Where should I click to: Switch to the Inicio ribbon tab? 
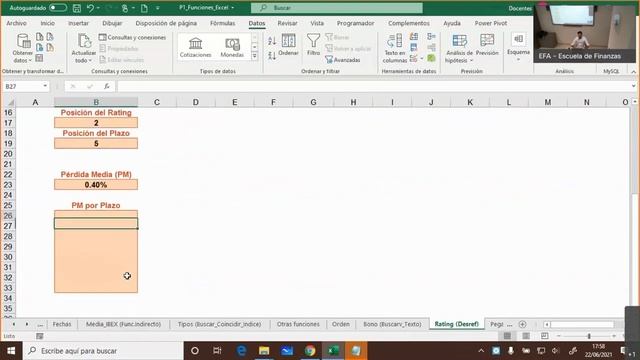(x=47, y=23)
